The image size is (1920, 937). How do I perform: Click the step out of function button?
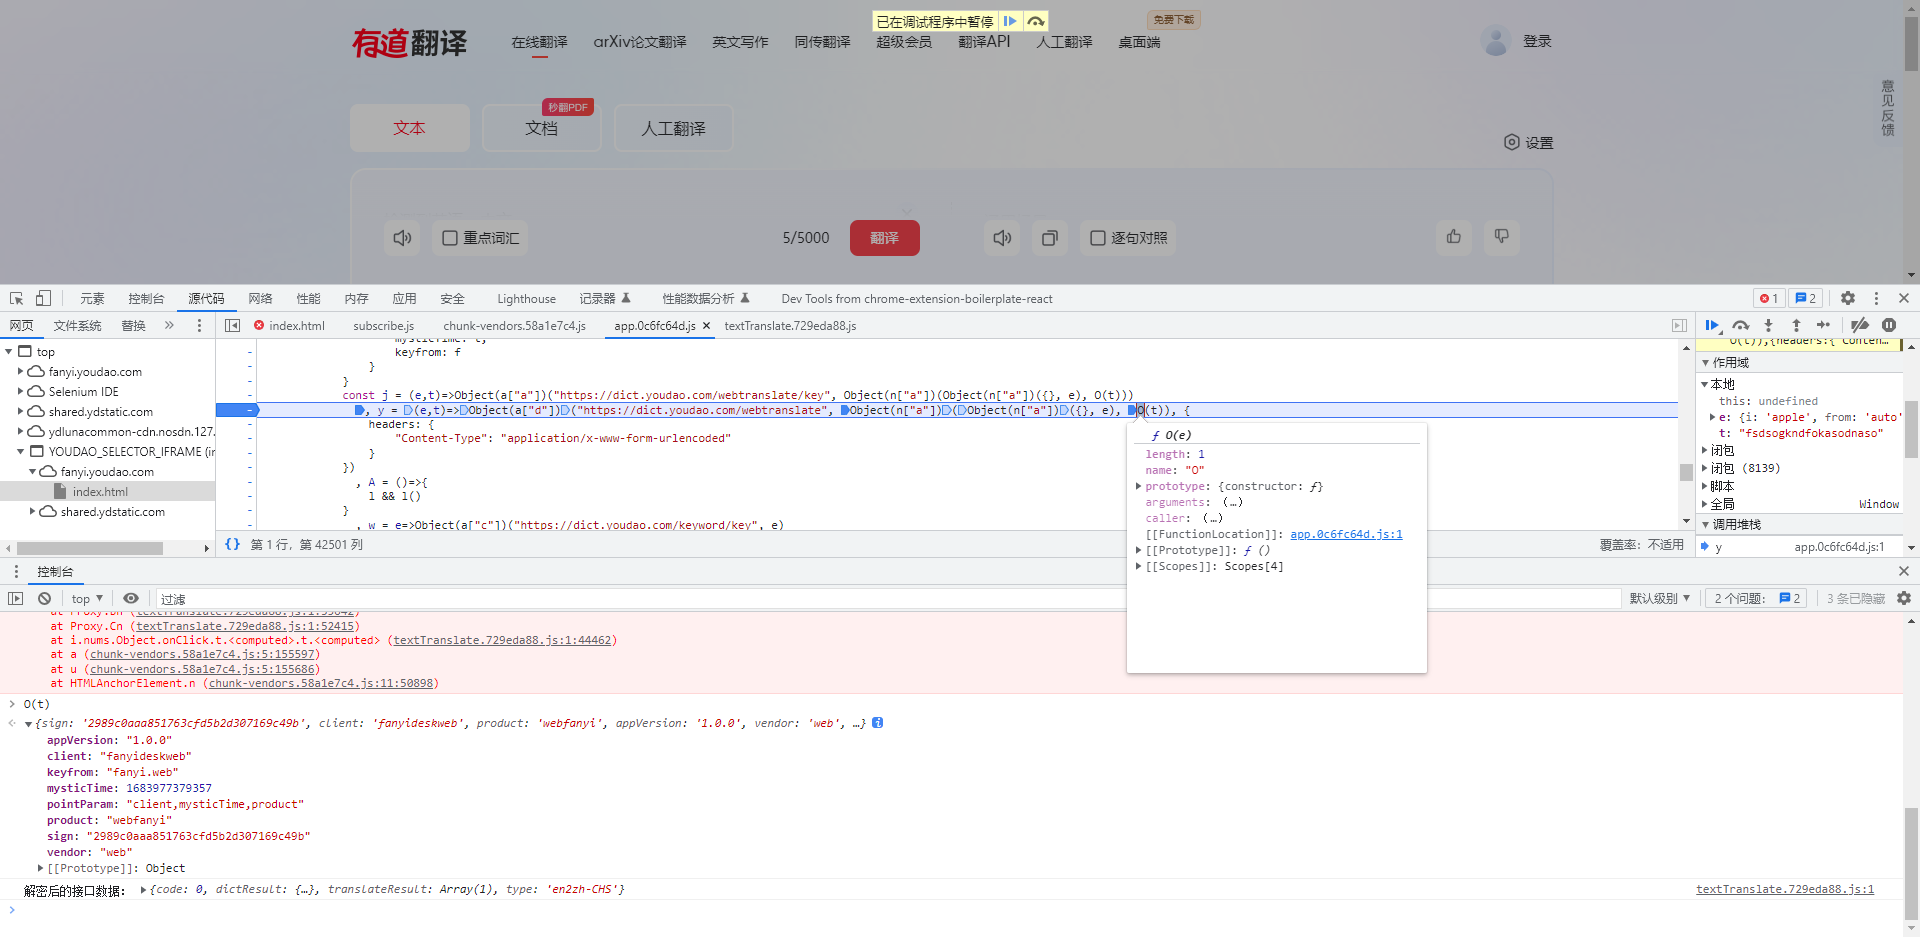[x=1796, y=325]
